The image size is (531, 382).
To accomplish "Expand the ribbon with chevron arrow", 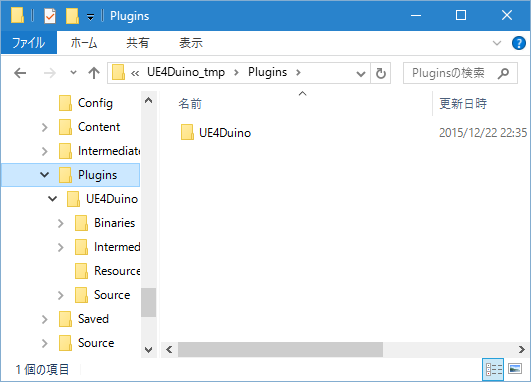I will point(496,43).
